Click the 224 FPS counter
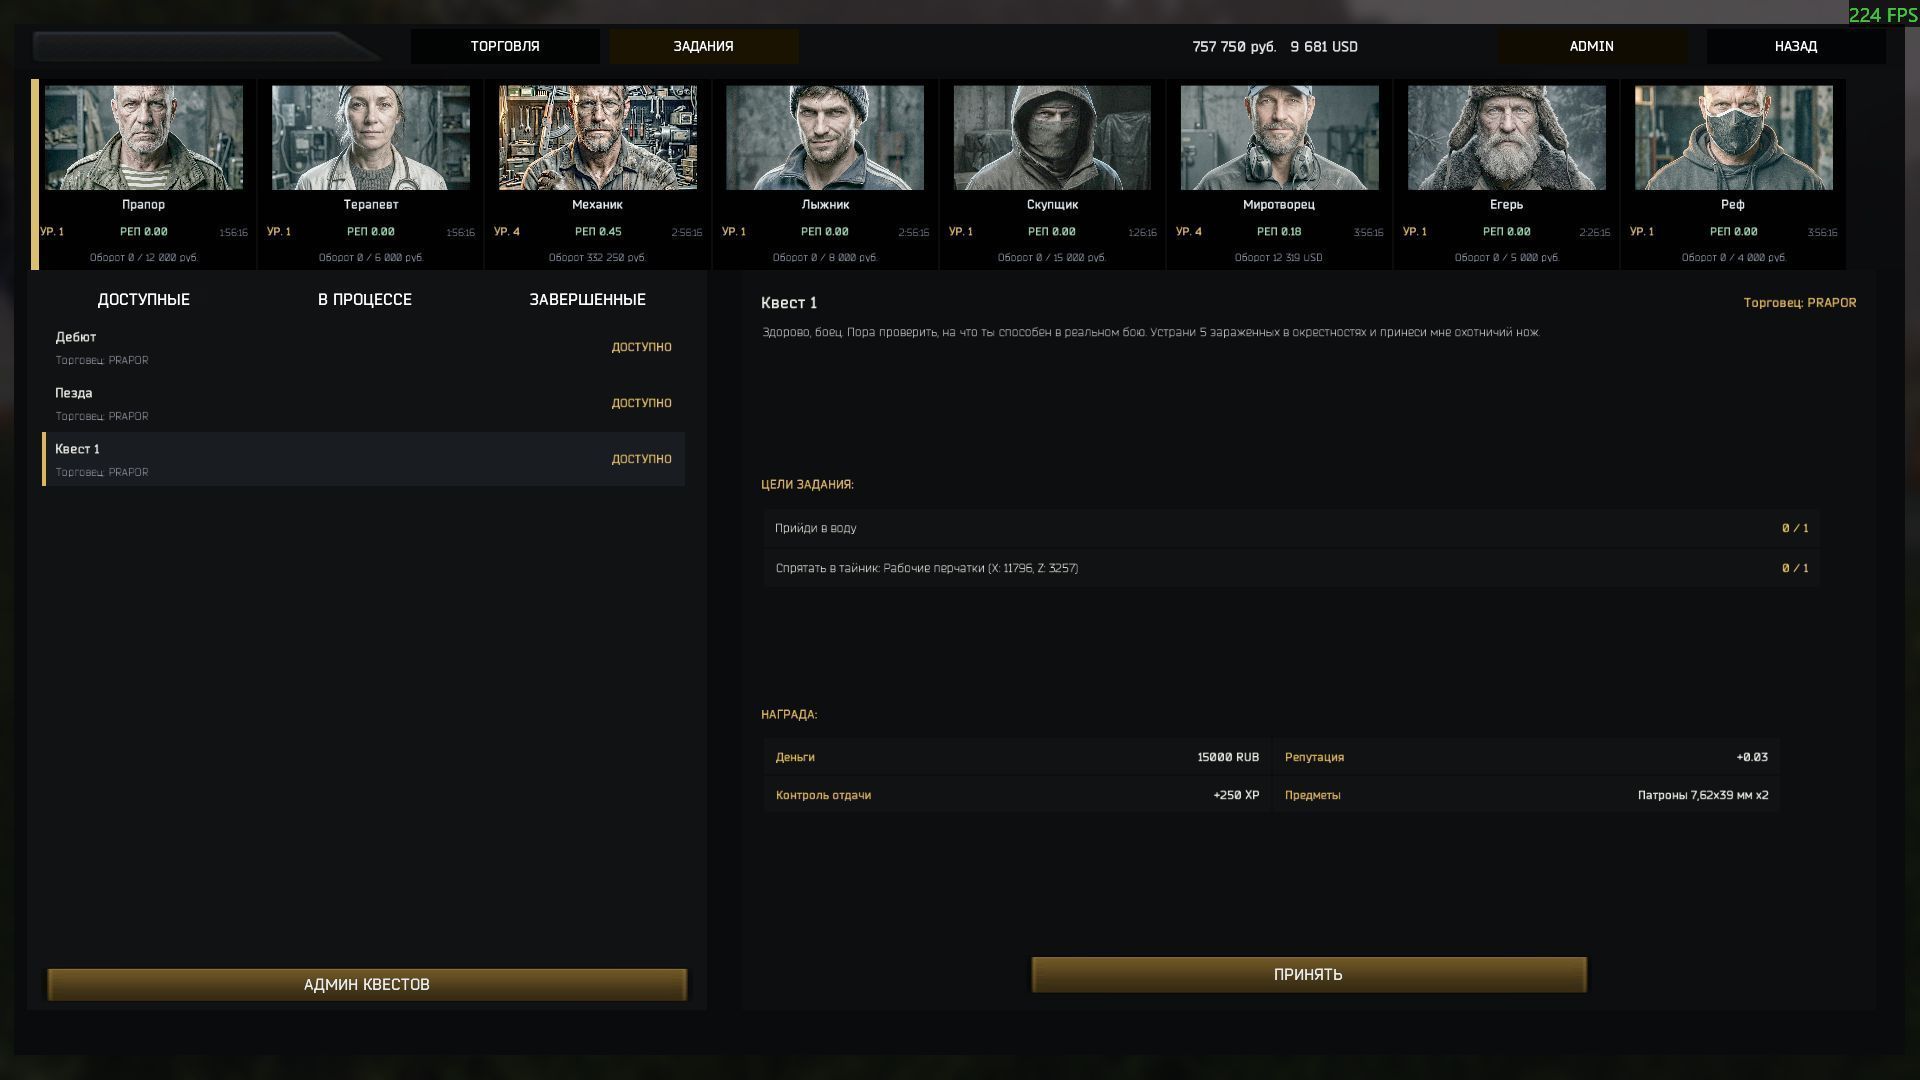The width and height of the screenshot is (1920, 1080). (x=1883, y=15)
